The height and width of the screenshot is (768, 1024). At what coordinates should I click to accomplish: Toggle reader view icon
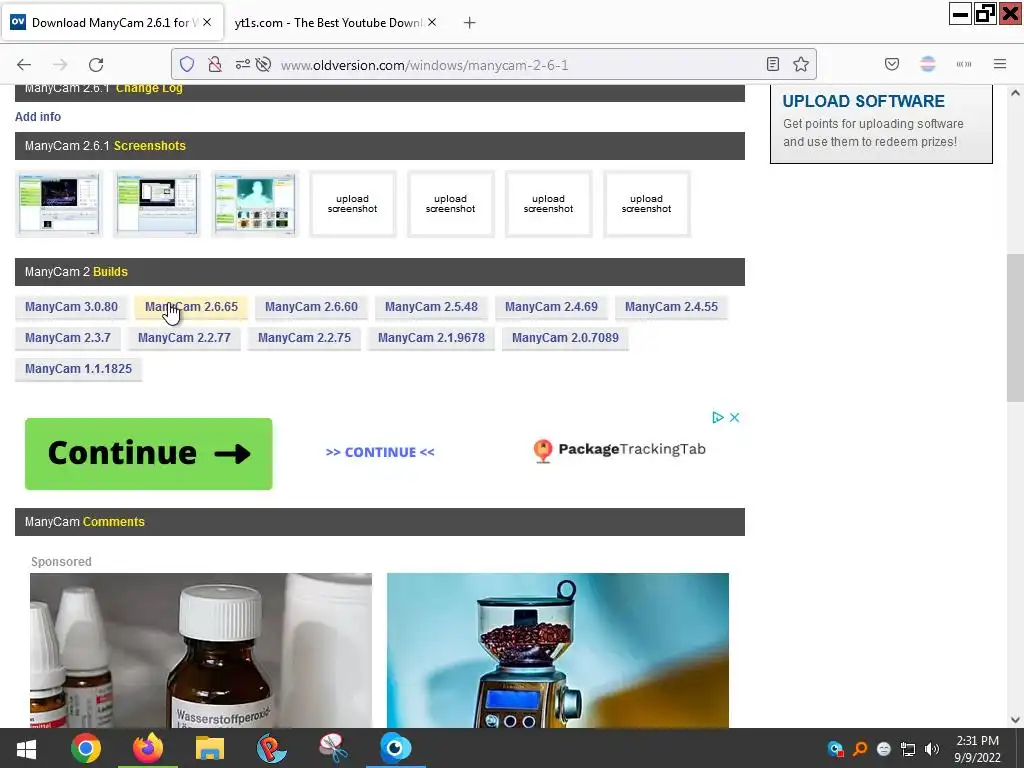(x=773, y=64)
